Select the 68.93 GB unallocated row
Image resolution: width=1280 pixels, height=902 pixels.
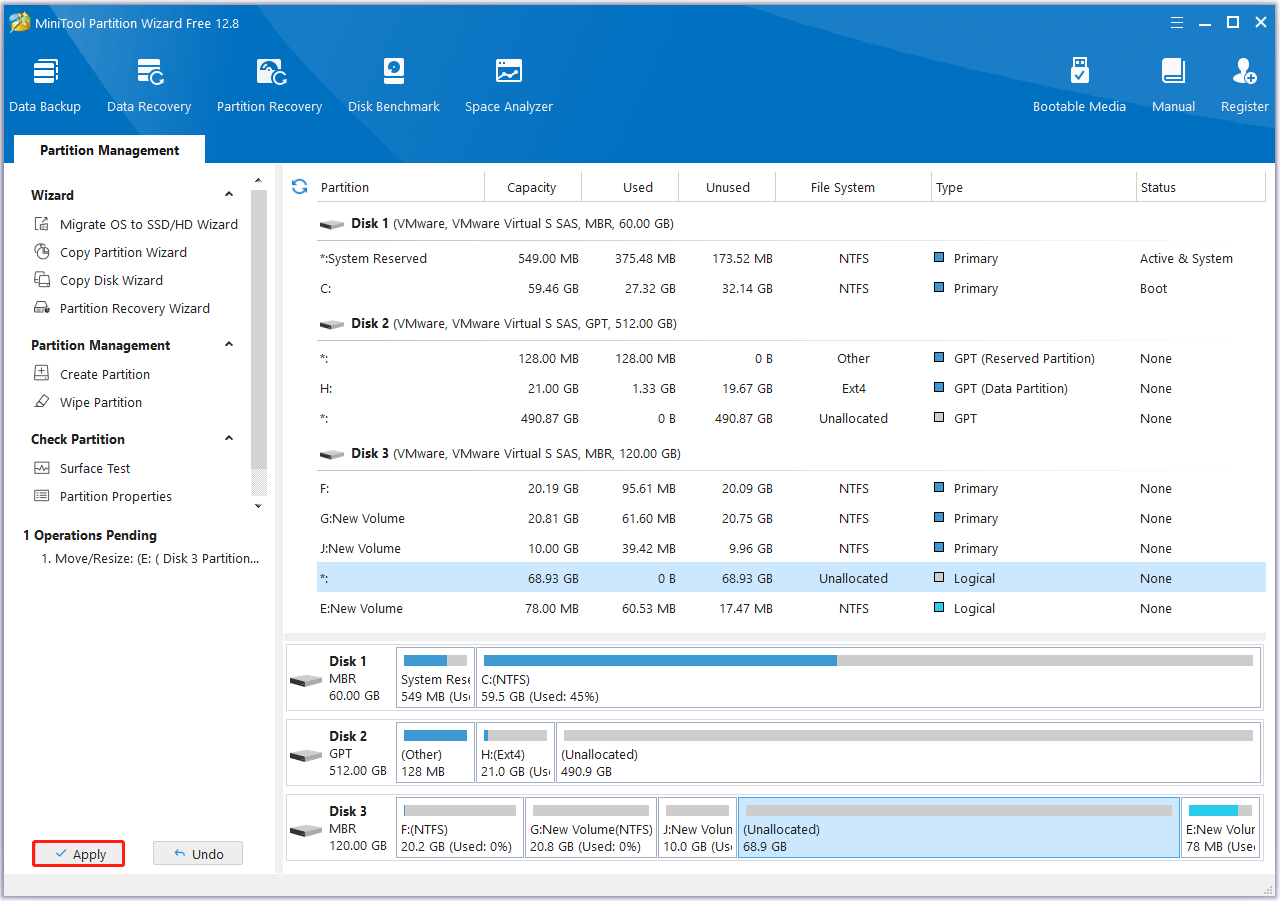click(791, 579)
